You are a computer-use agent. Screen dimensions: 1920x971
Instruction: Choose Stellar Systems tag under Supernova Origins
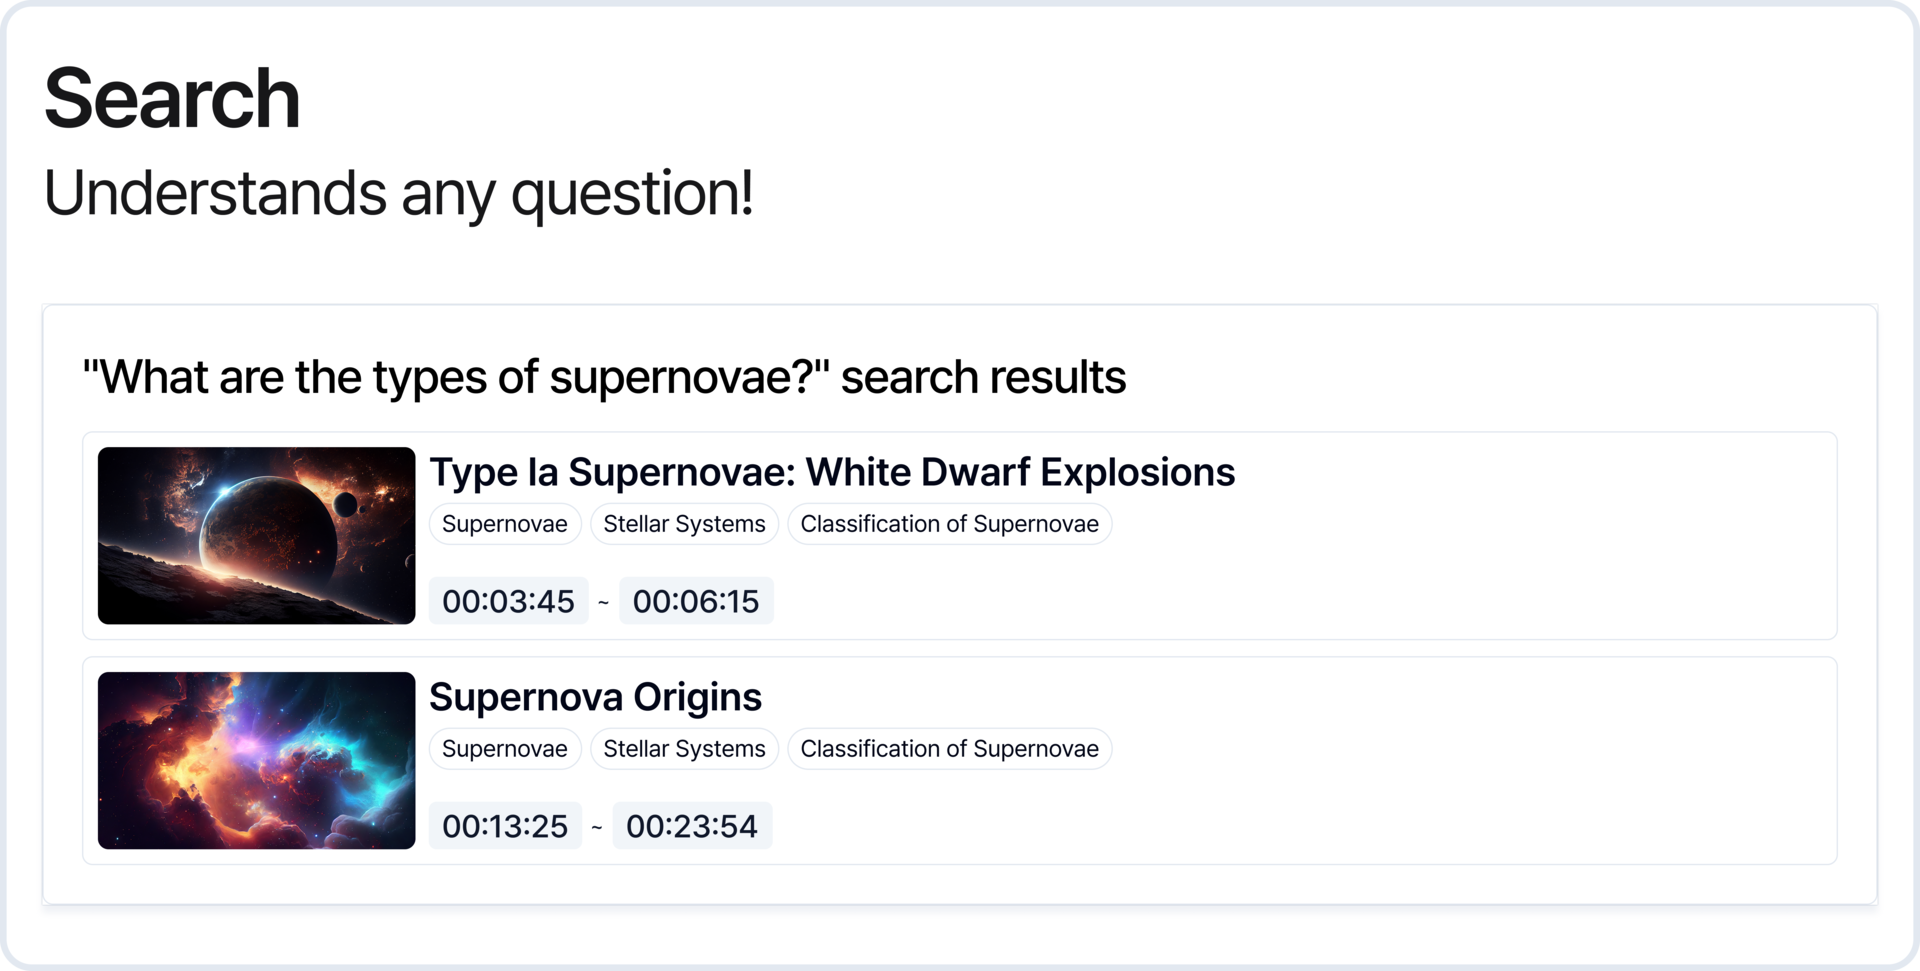(684, 749)
